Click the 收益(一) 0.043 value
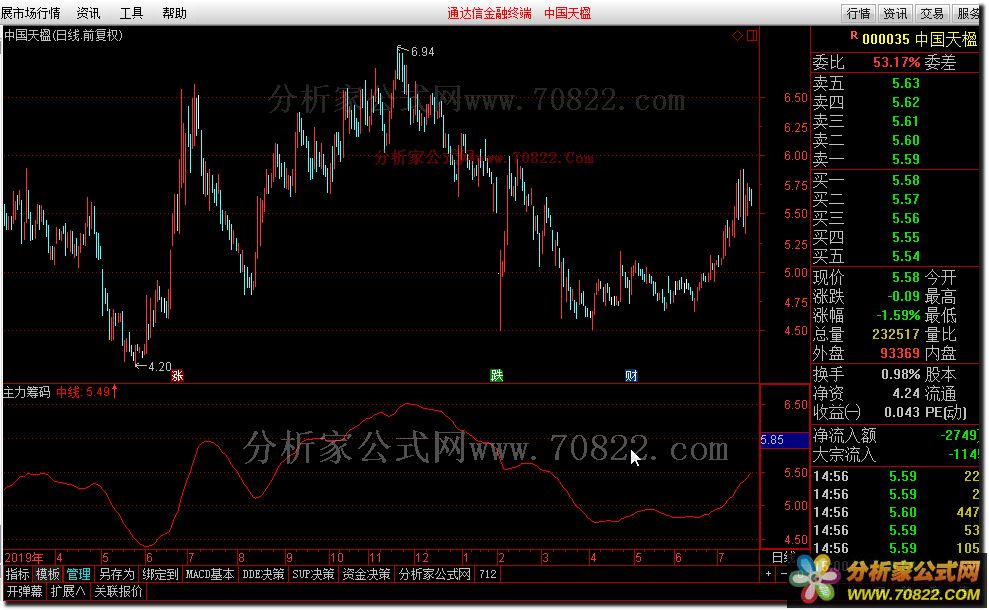The width and height of the screenshot is (989, 610). (x=902, y=413)
